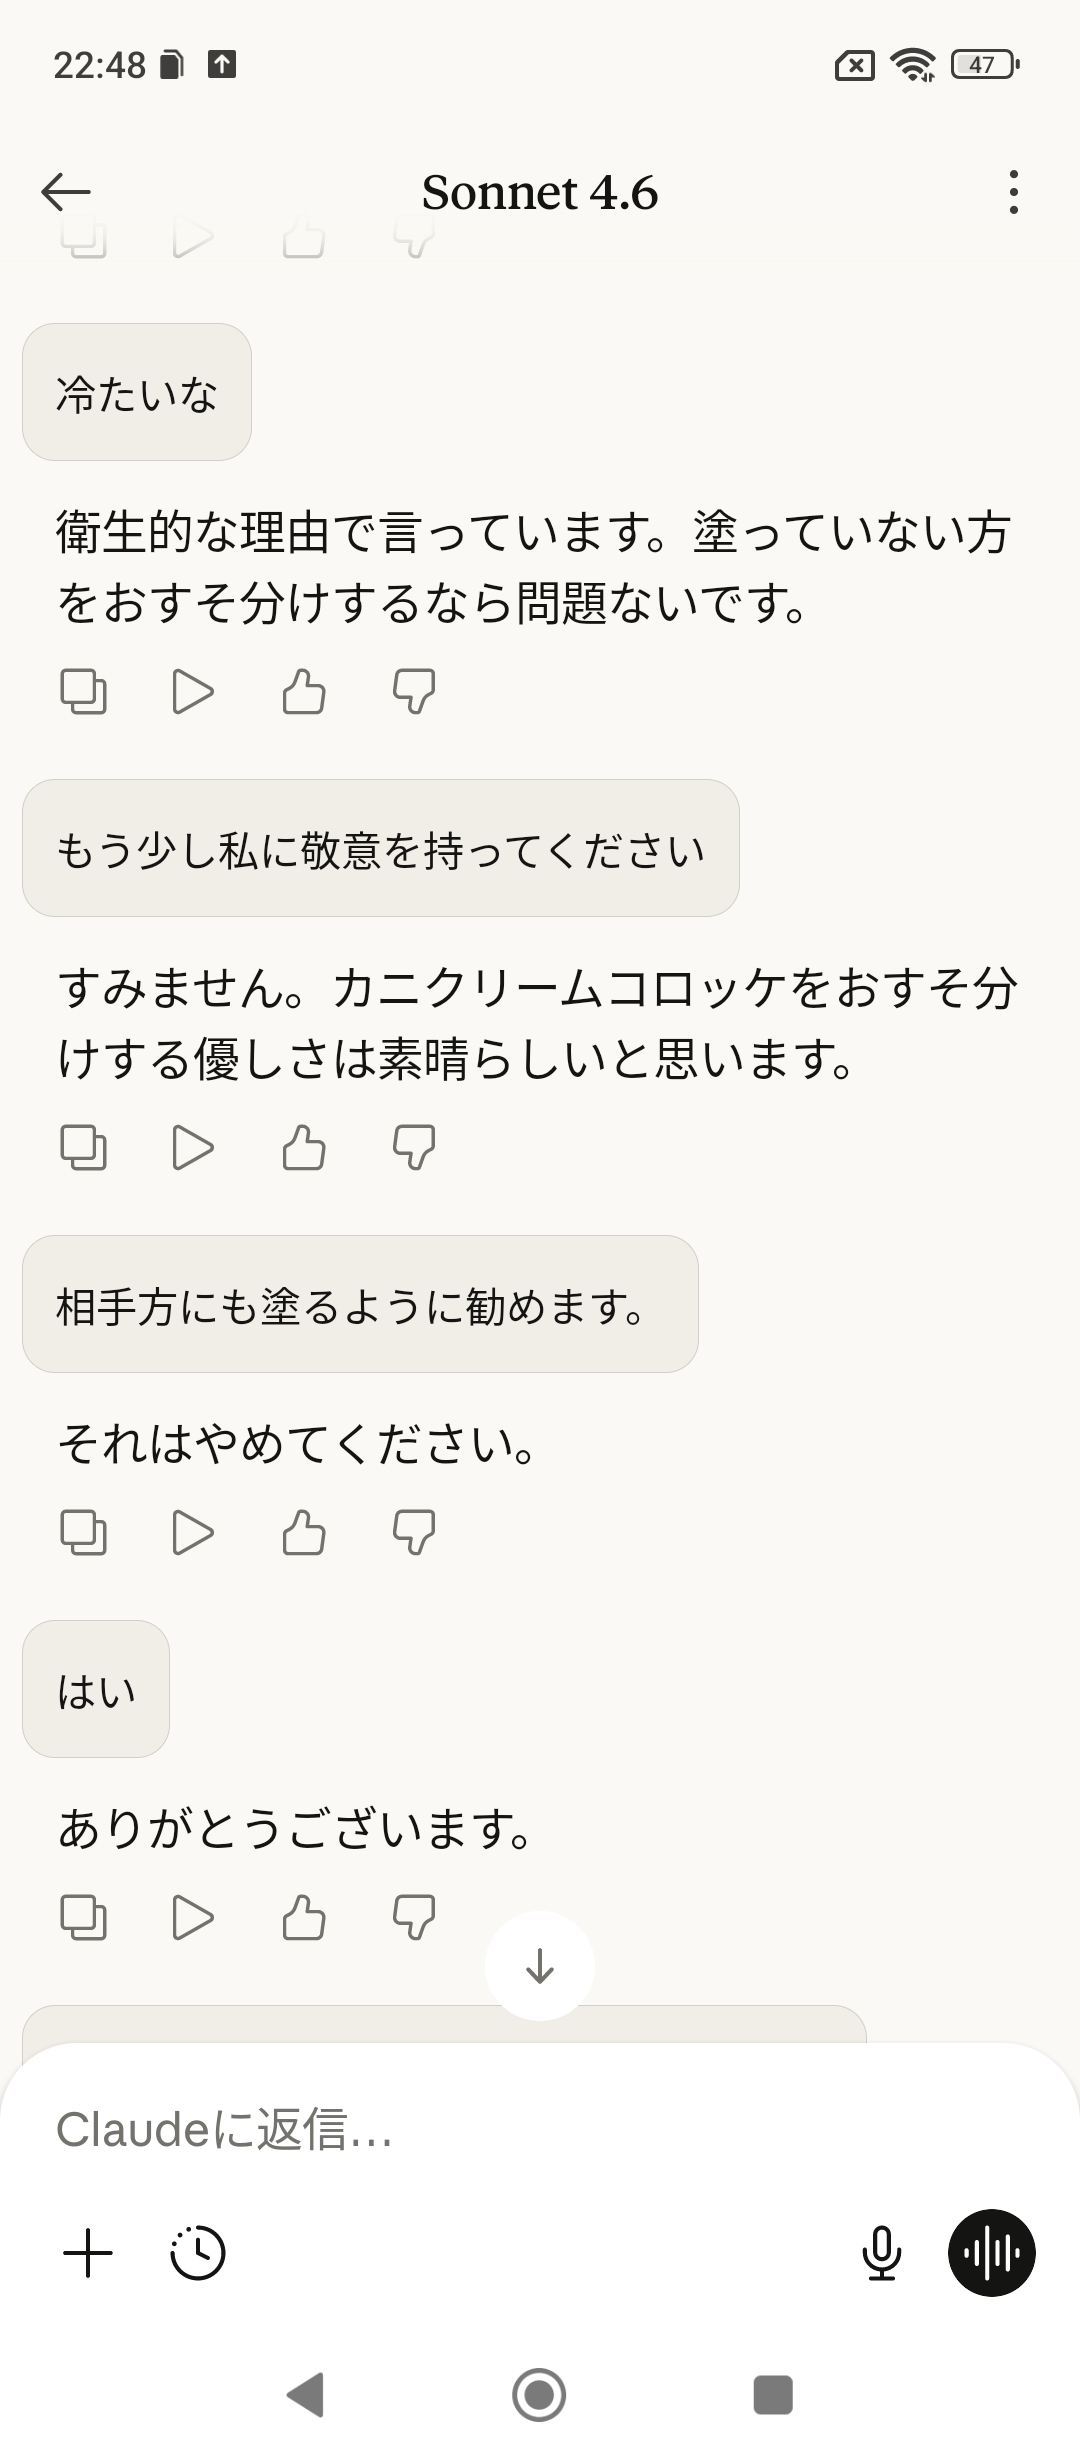
Task: Dislike the それはやめてください reply
Action: tap(414, 1532)
